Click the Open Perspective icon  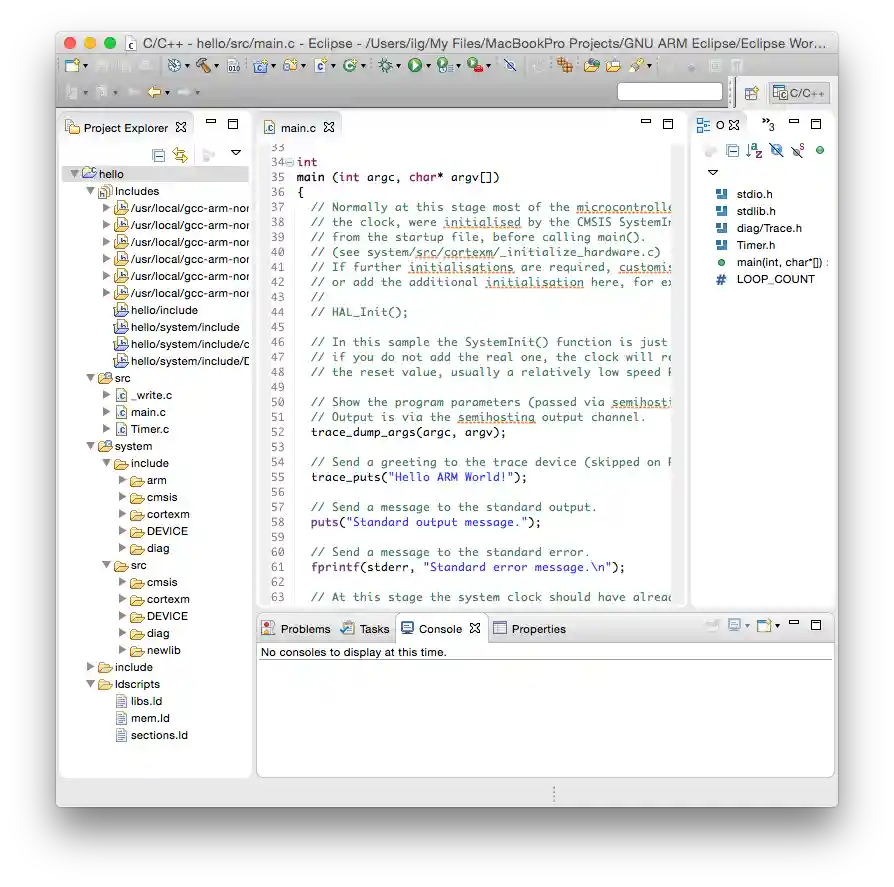click(751, 94)
